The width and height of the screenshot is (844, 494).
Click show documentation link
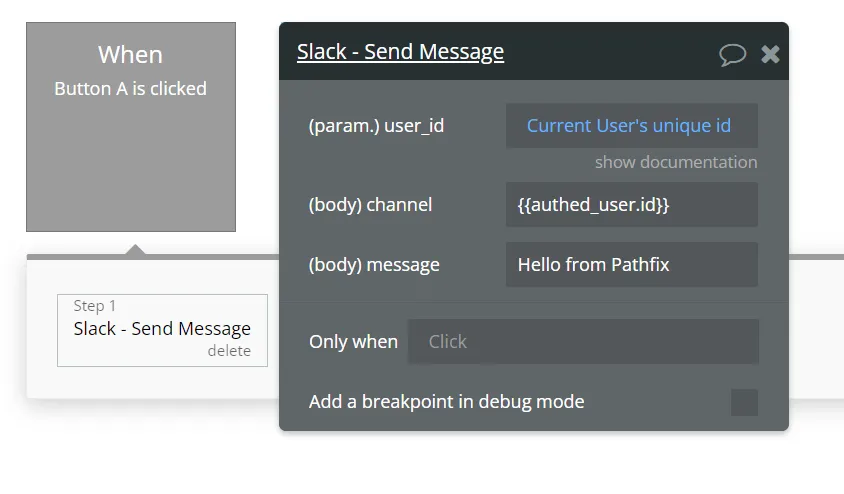(676, 162)
